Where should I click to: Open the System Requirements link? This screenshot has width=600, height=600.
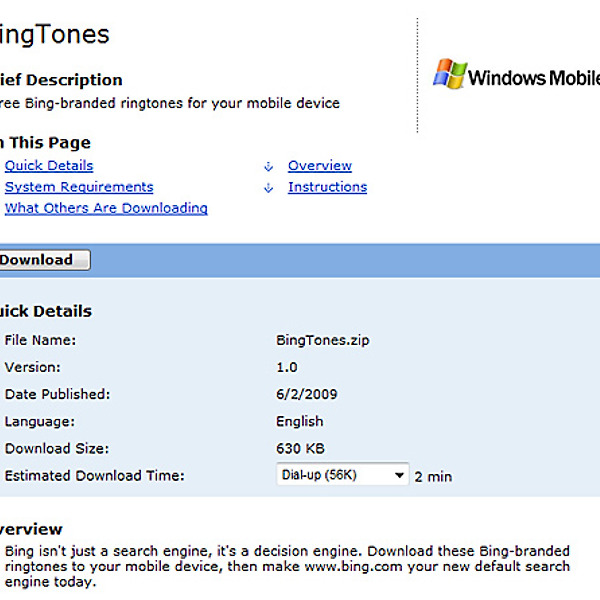79,187
